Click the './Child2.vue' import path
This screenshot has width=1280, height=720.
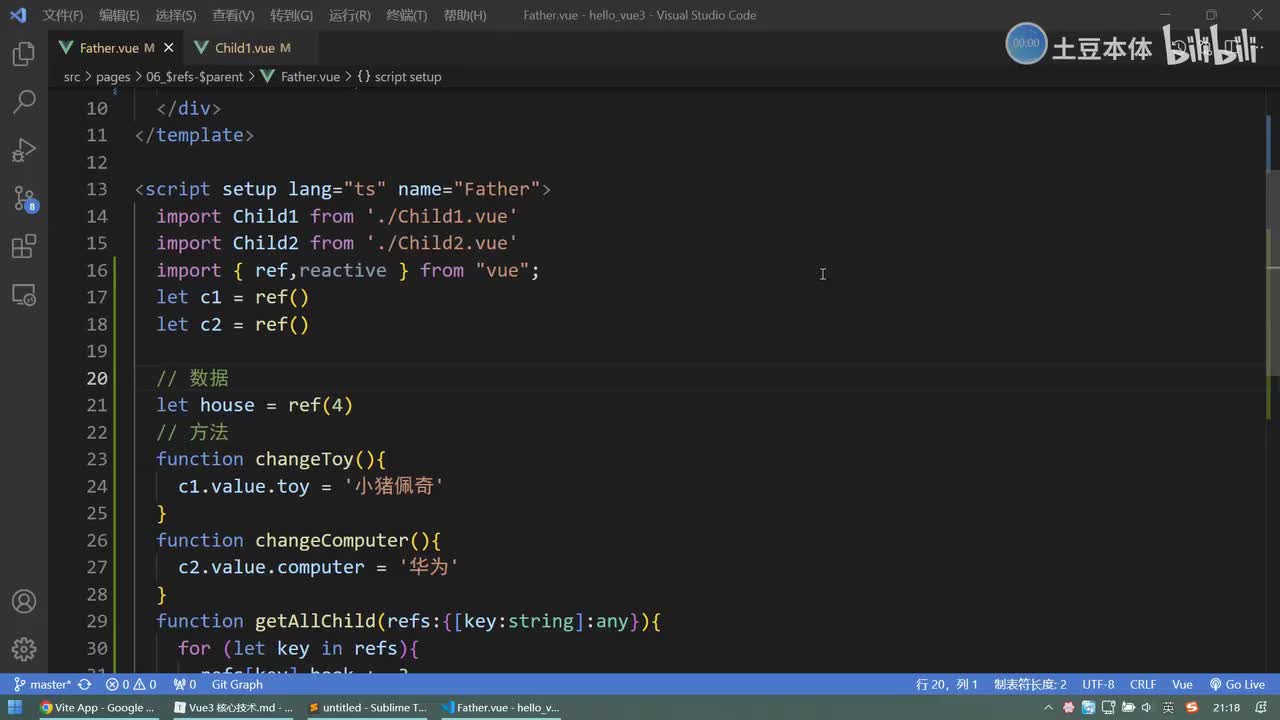[442, 243]
